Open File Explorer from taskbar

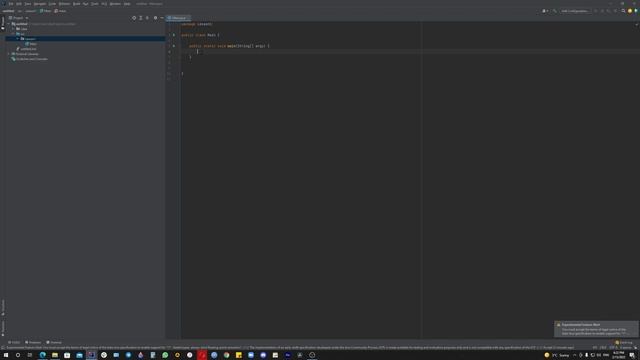pos(55,355)
